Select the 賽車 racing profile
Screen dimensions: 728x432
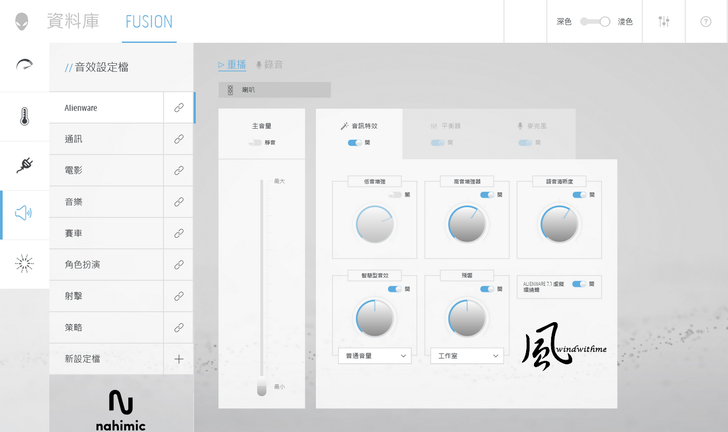point(106,233)
